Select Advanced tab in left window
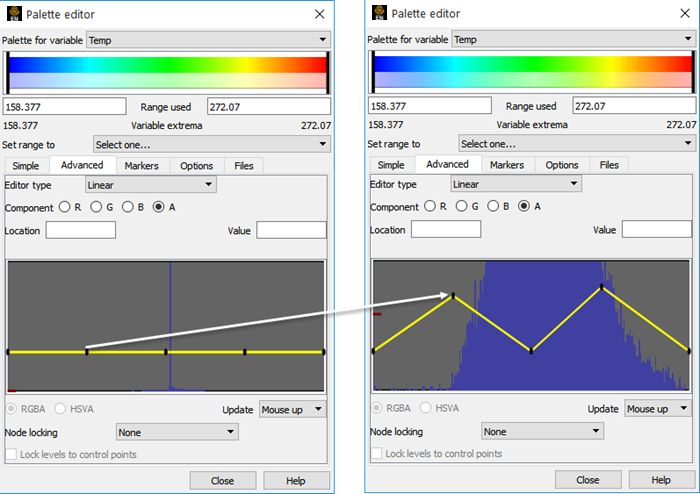The image size is (700, 494). 83,165
